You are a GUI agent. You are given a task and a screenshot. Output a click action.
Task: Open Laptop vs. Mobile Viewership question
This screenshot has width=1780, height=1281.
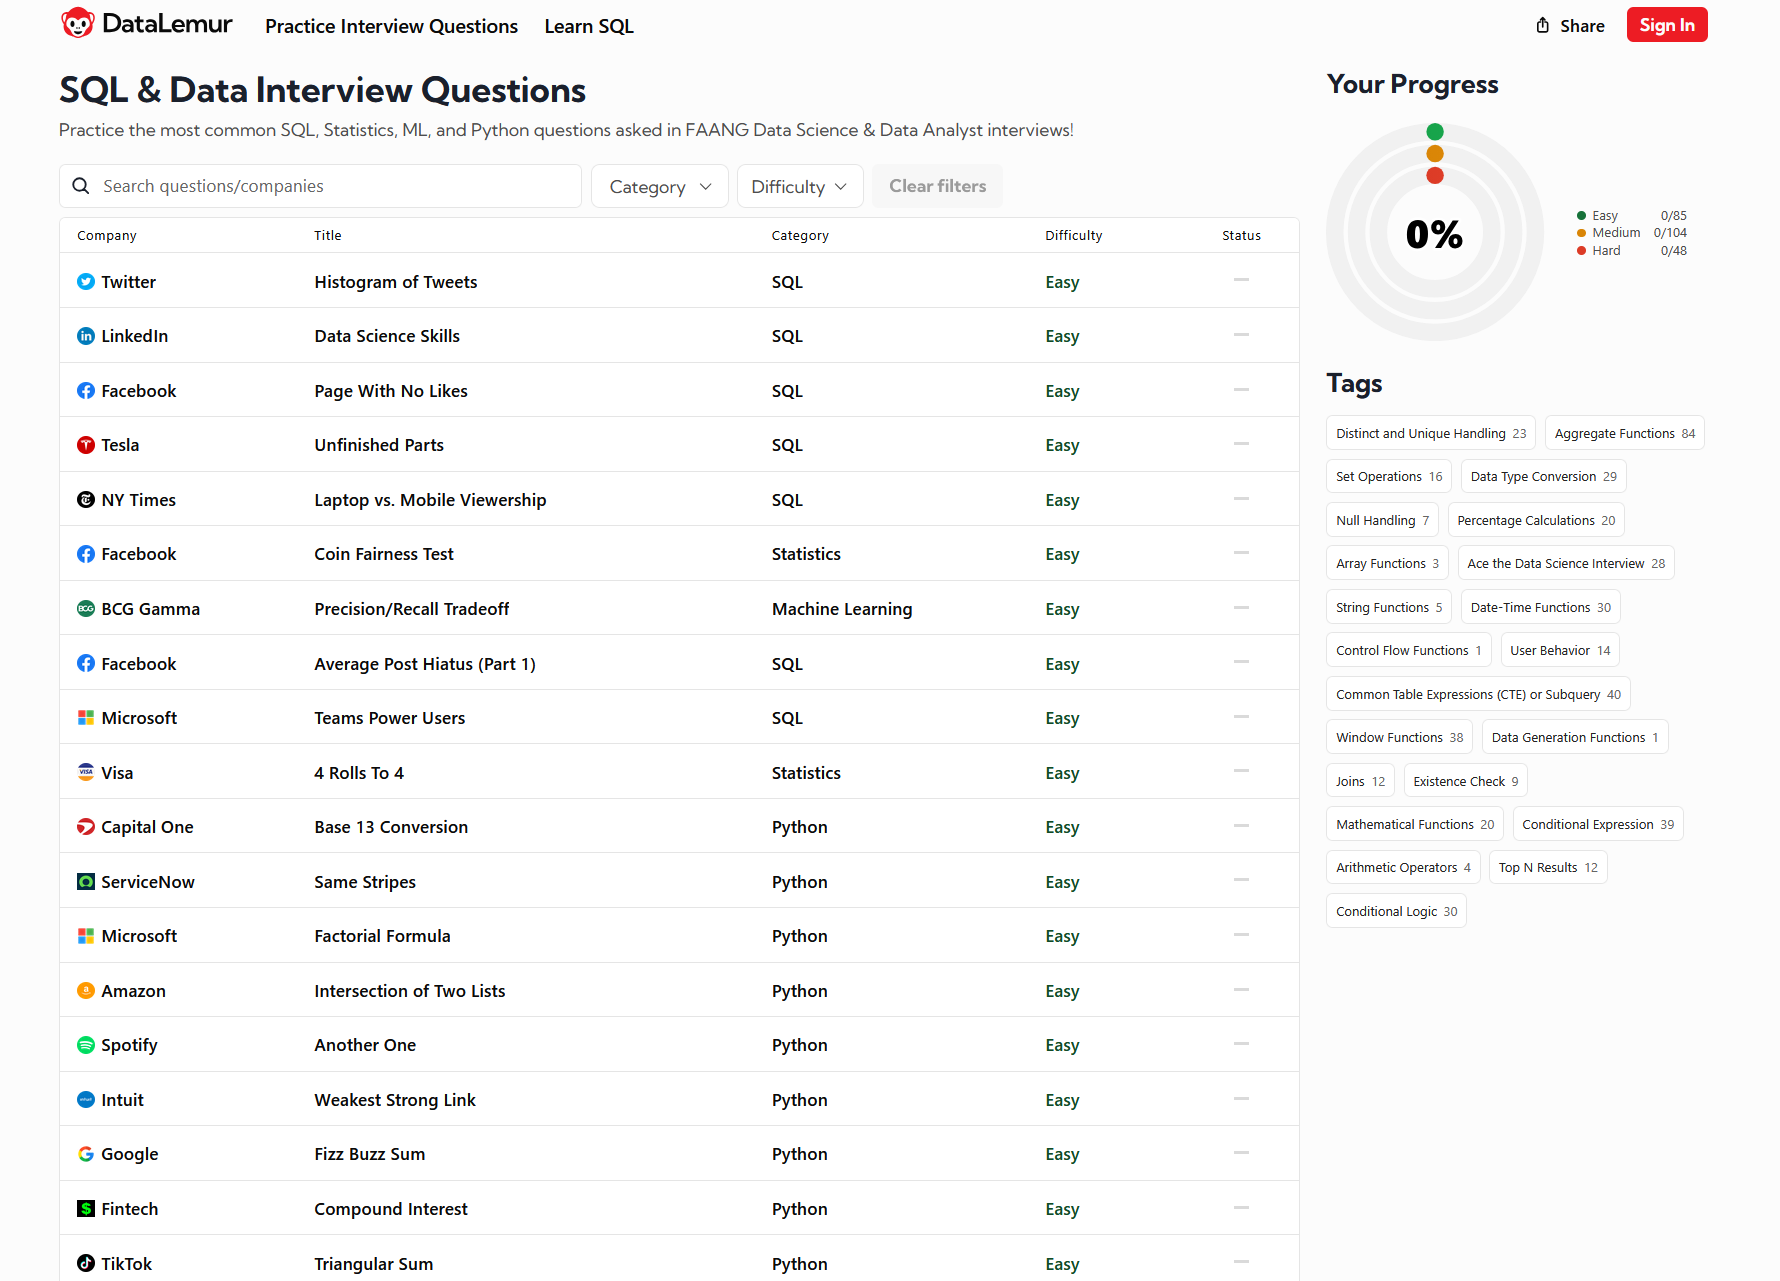pyautogui.click(x=430, y=500)
